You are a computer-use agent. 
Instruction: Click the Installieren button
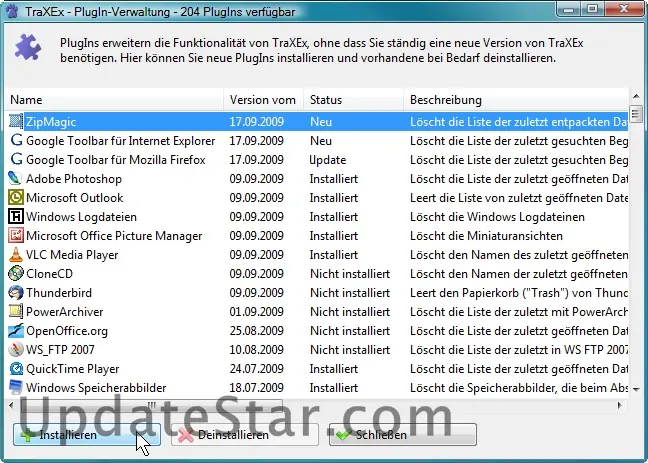coord(87,434)
